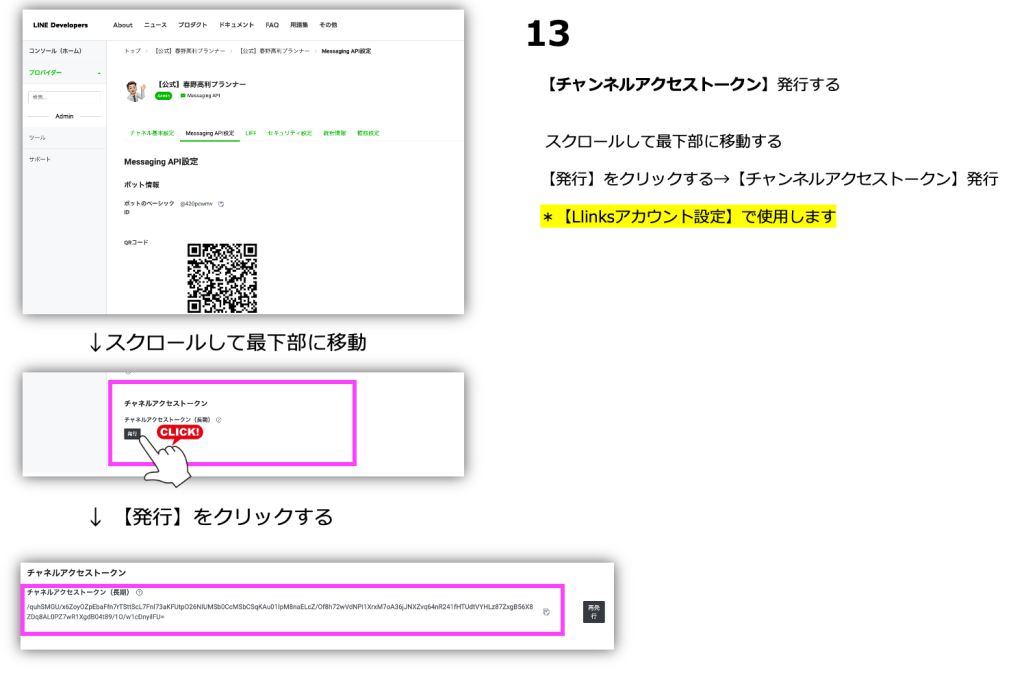The height and width of the screenshot is (690, 1024).
Task: Click the 再発行 reissue button
Action: click(x=594, y=612)
